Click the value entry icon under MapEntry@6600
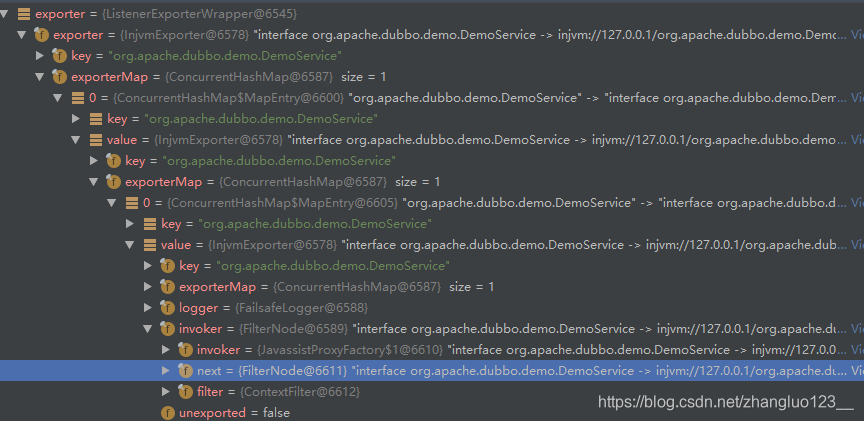The image size is (864, 421). point(96,140)
